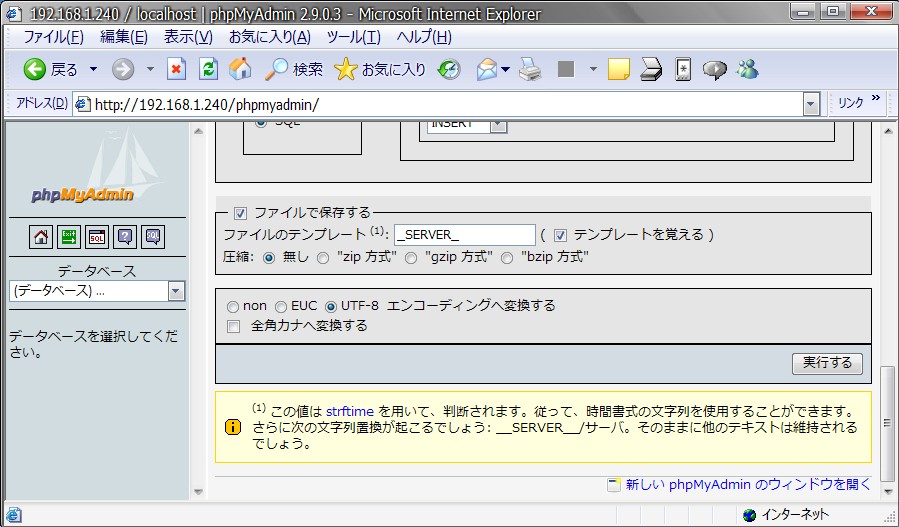The image size is (899, 527).
Task: Open the SQL documentation icon in sidebar
Action: (153, 237)
